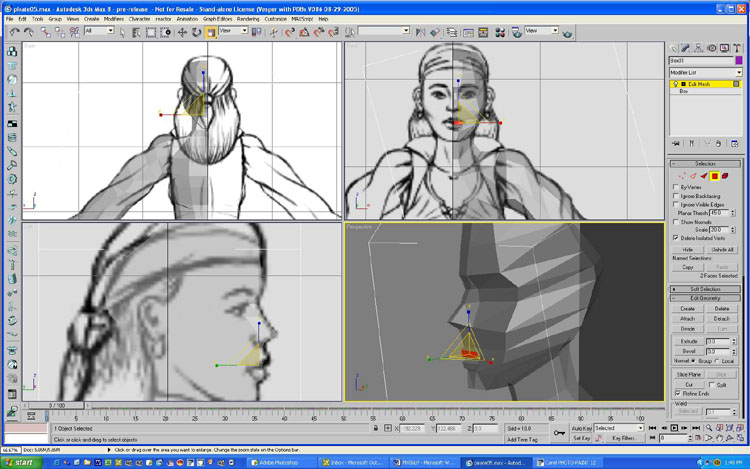Click the Undo arrow in toolbar

(14, 32)
